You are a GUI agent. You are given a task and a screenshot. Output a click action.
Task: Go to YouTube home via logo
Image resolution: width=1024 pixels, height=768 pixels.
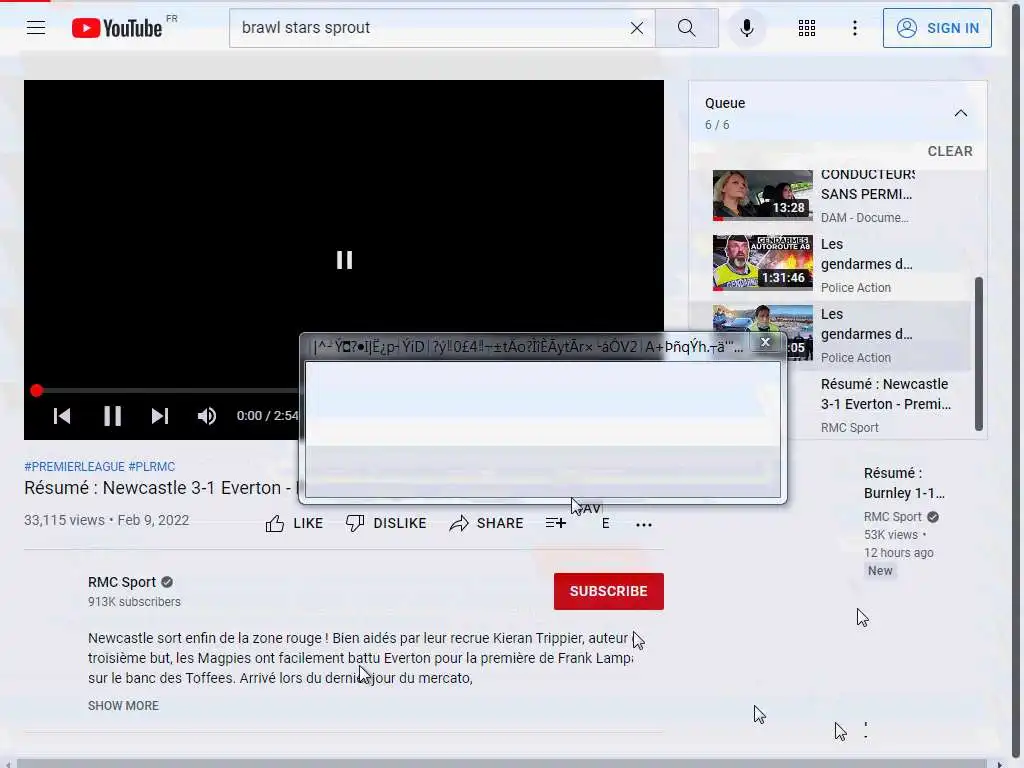point(117,28)
